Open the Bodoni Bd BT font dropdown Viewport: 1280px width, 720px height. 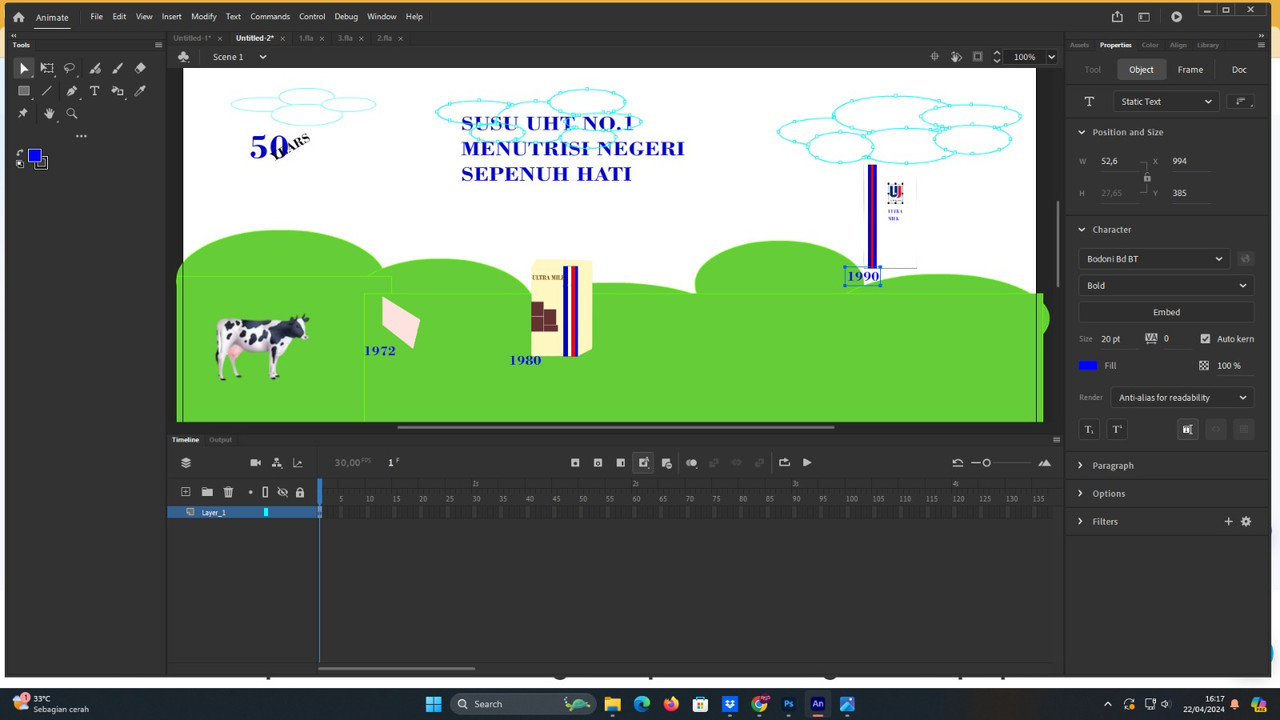[1155, 259]
